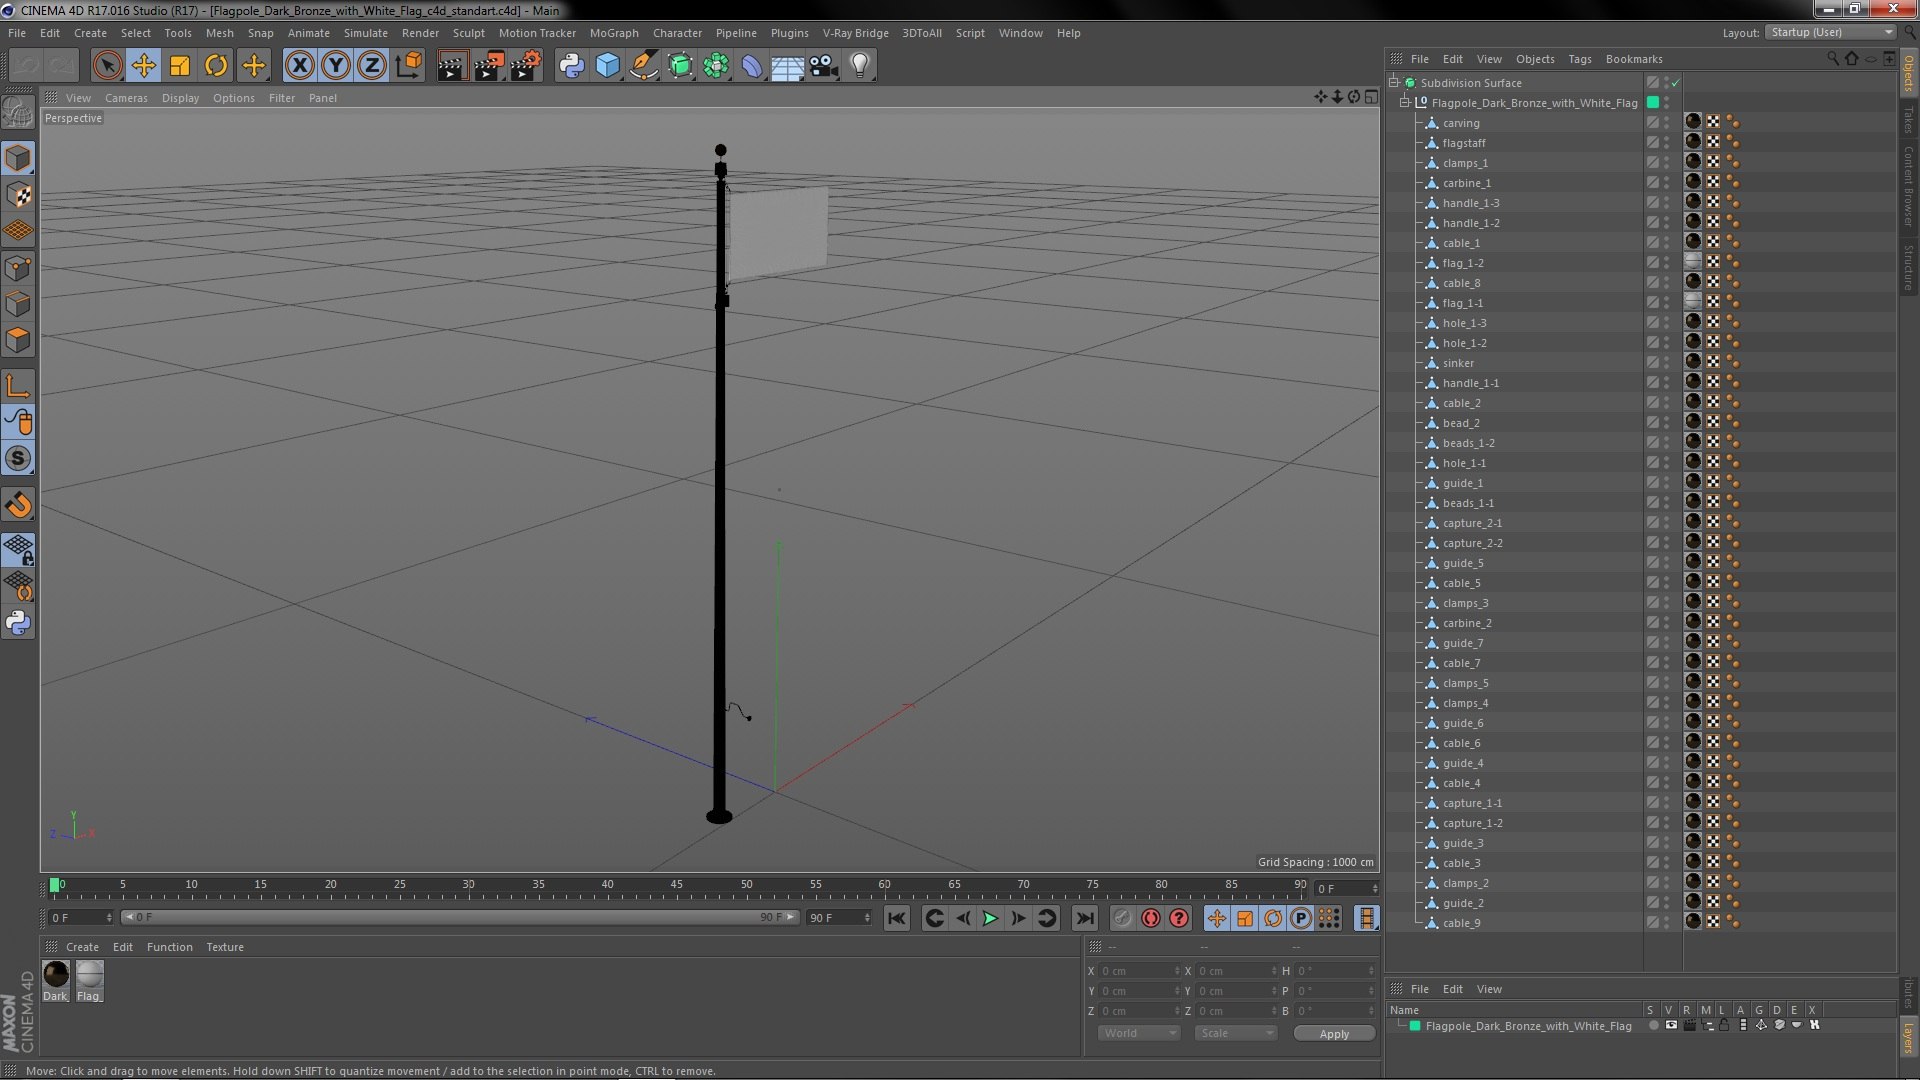Viewport: 1920px width, 1080px height.
Task: Collapse Flagpole_Dark_Bronze_with_White_Flag tree node
Action: (x=1405, y=102)
